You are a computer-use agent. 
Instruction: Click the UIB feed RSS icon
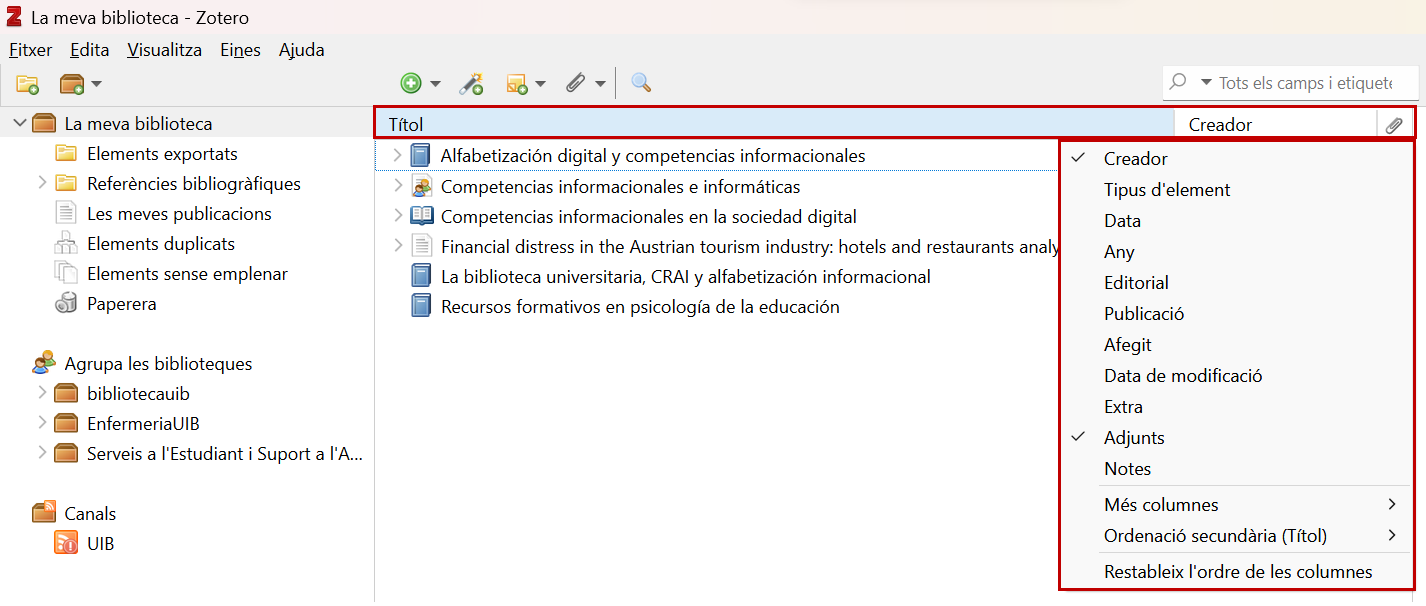click(66, 543)
